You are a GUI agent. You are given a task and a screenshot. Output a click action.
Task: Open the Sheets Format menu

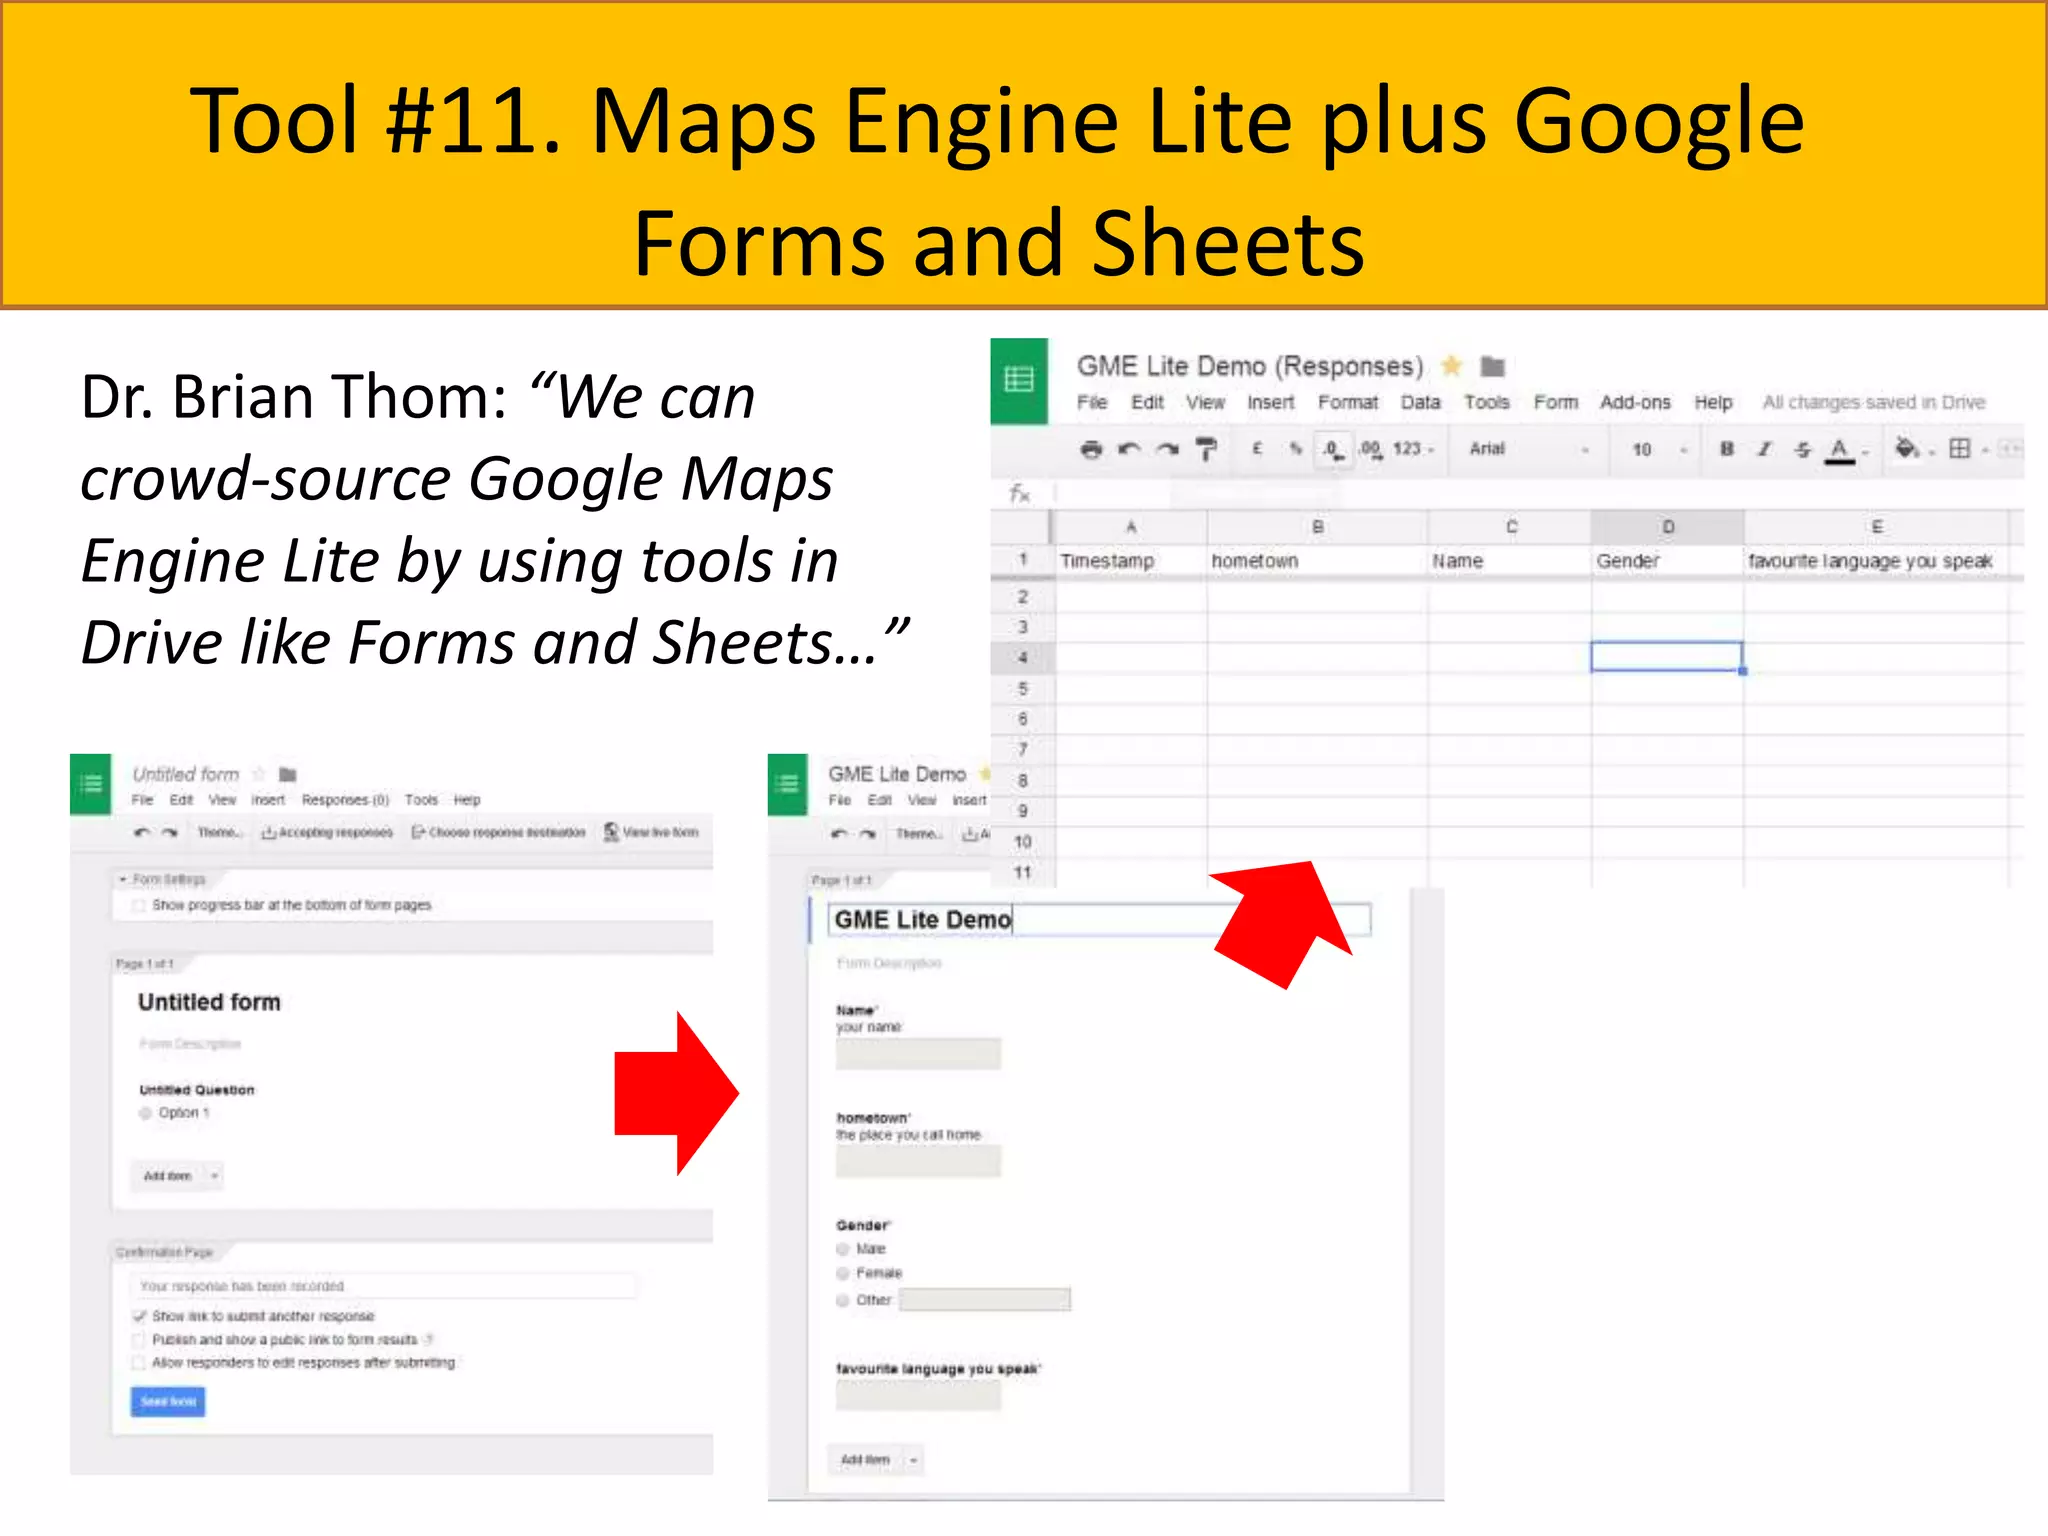[1347, 402]
